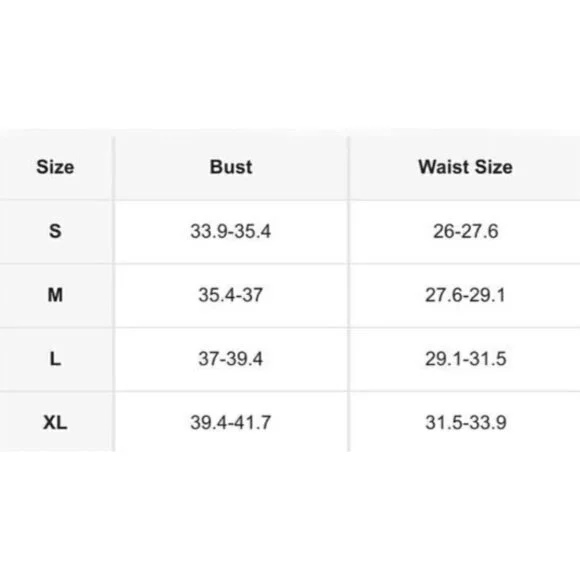Click bust value 37-39.4
The width and height of the screenshot is (580, 580).
click(x=230, y=359)
